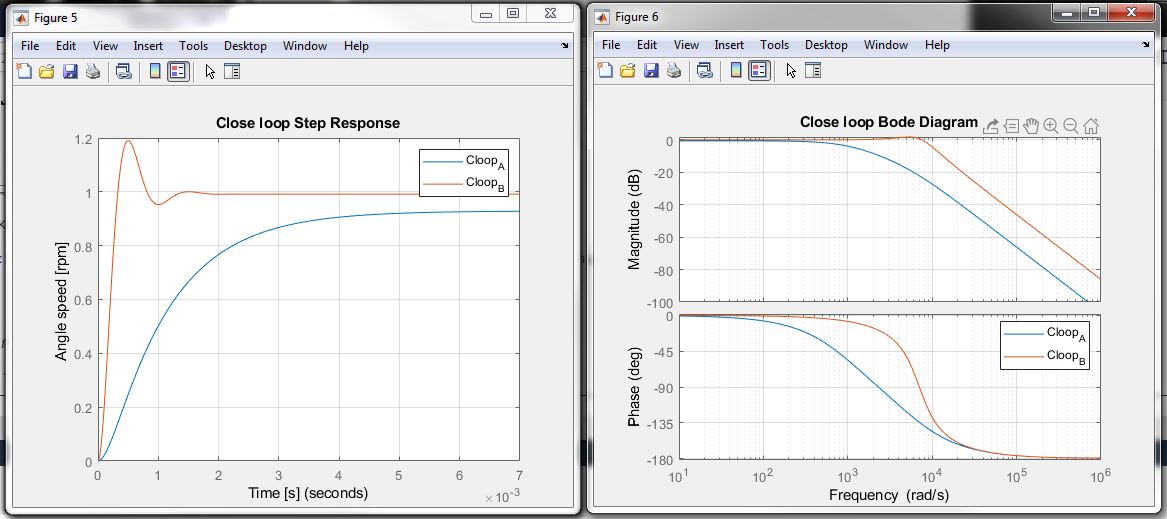Click New Figure icon in Figure 6 toolbar

(x=605, y=71)
